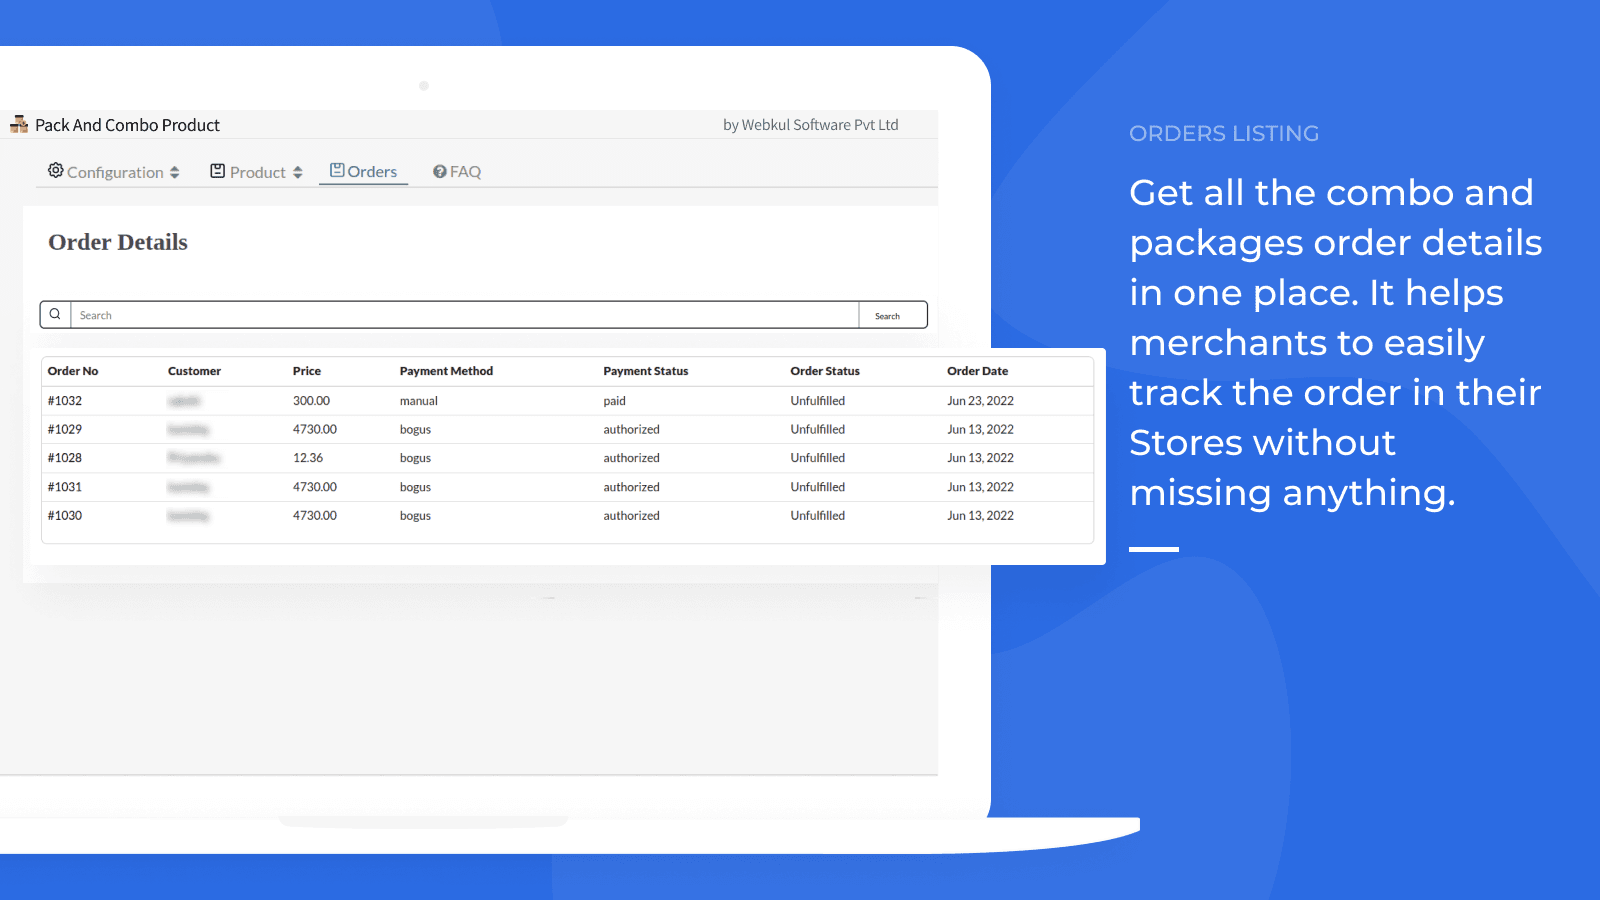Click the Product menu icon
The height and width of the screenshot is (900, 1600).
click(x=217, y=171)
